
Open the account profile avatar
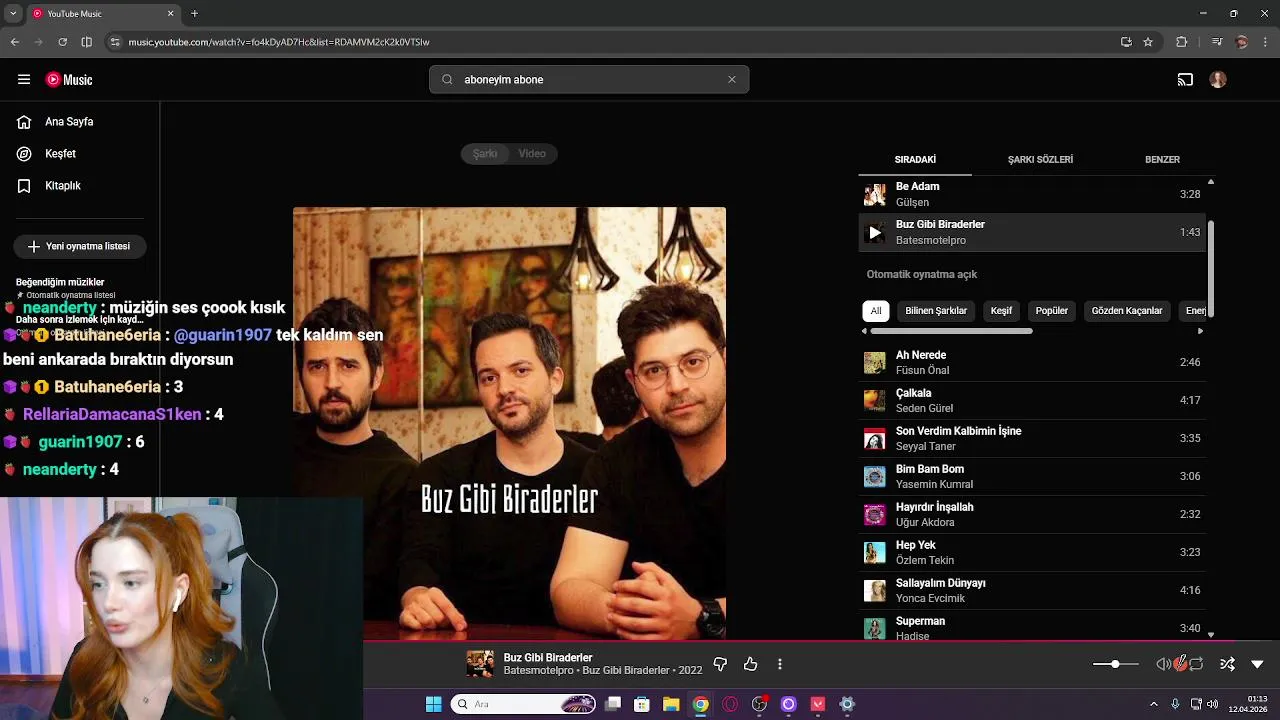(1218, 80)
